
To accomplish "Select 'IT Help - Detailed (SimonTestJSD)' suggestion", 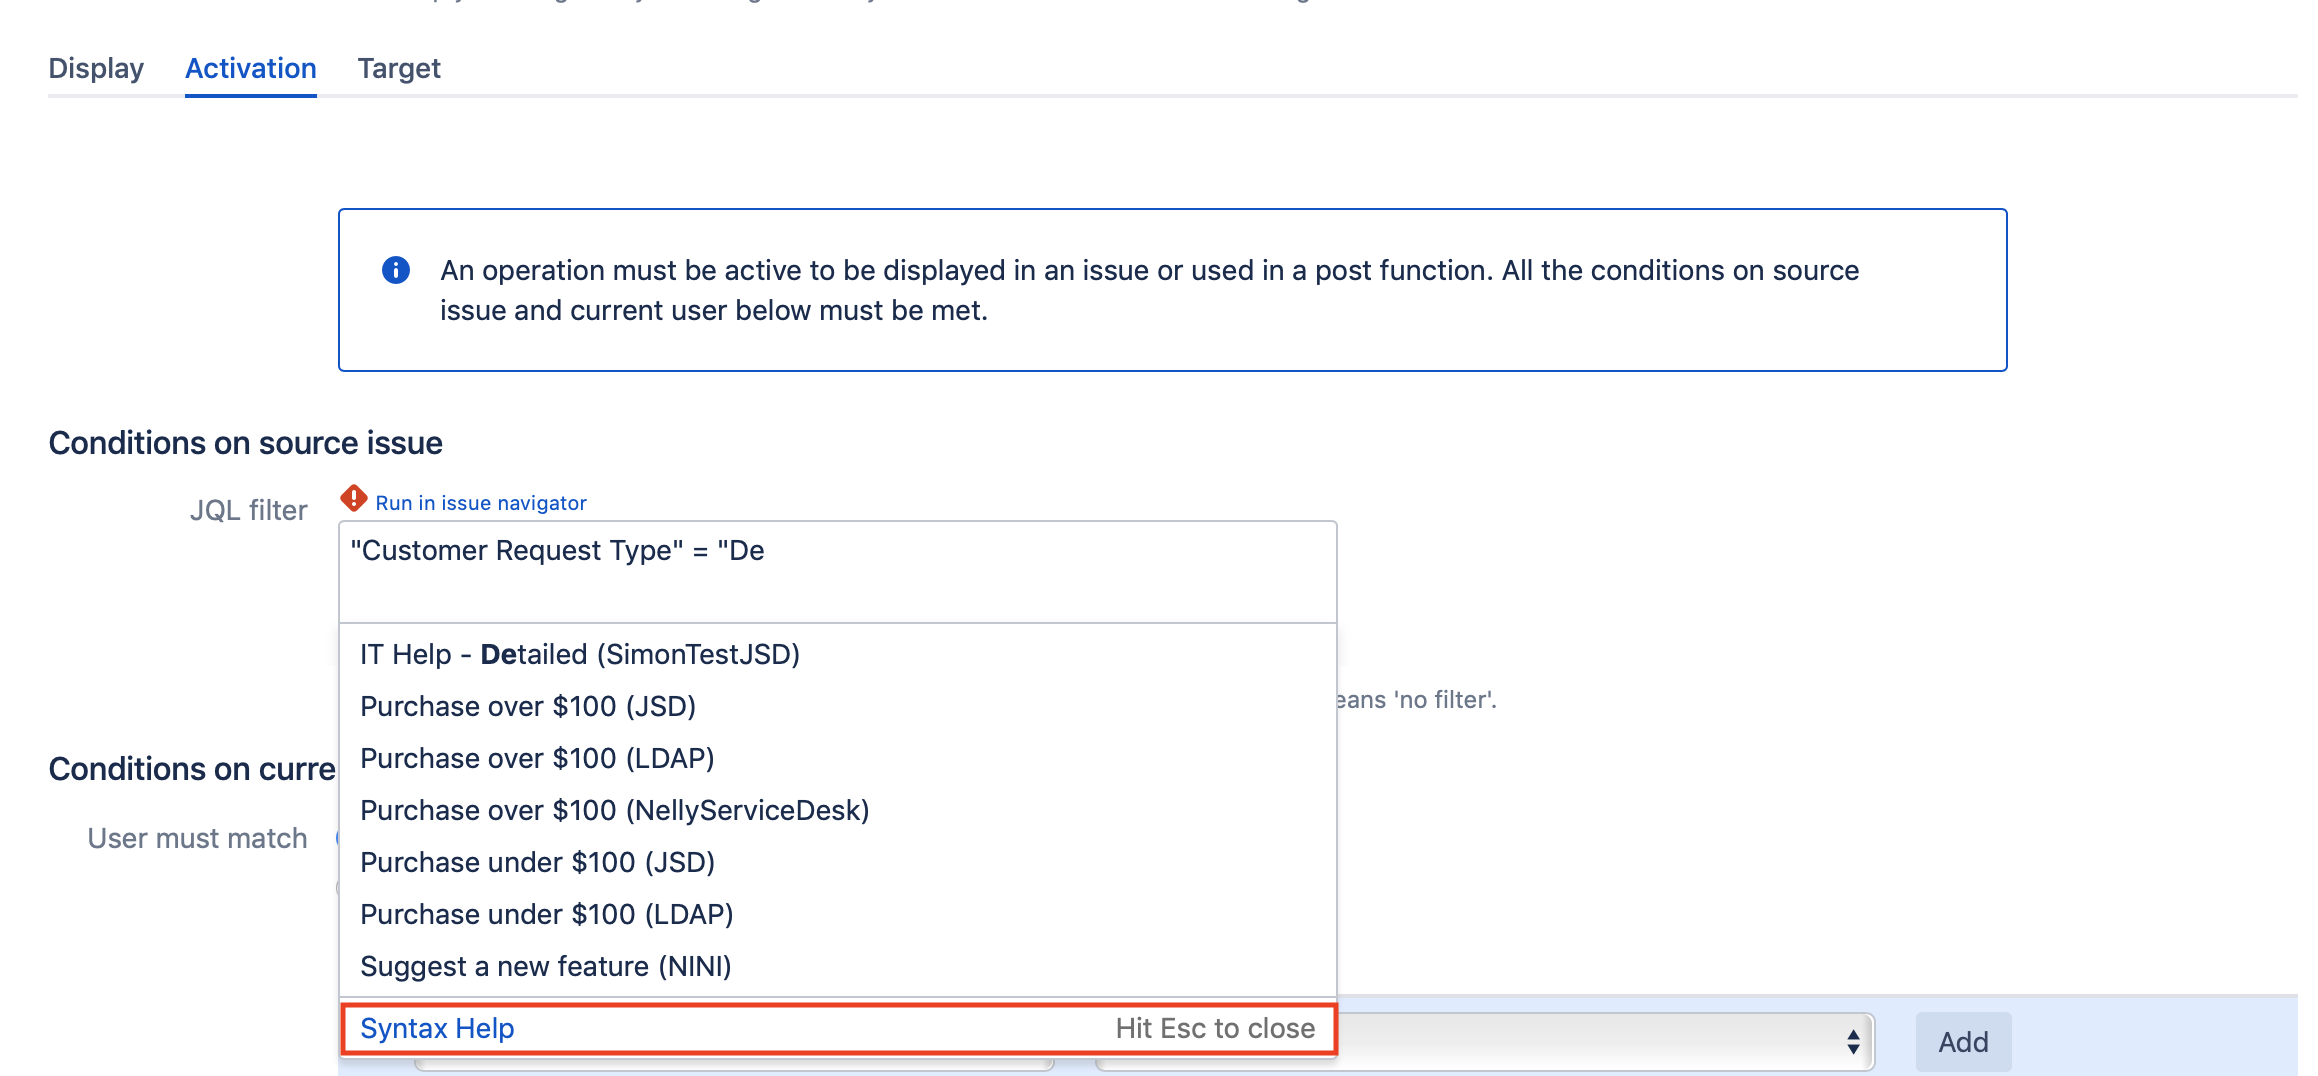I will tap(580, 653).
